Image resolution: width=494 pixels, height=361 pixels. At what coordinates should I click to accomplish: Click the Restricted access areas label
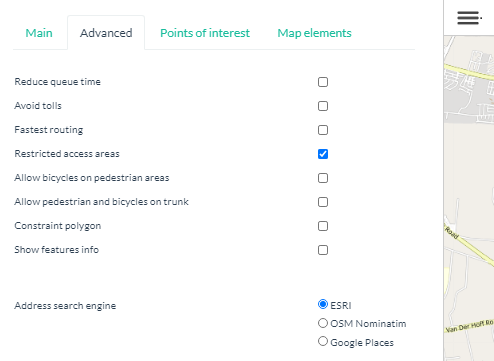[x=67, y=154]
